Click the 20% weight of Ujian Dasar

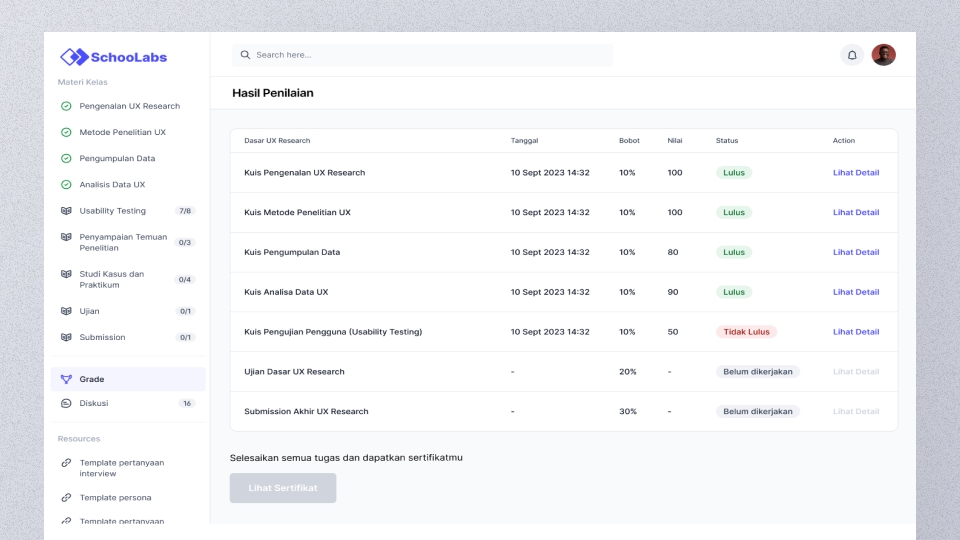628,372
